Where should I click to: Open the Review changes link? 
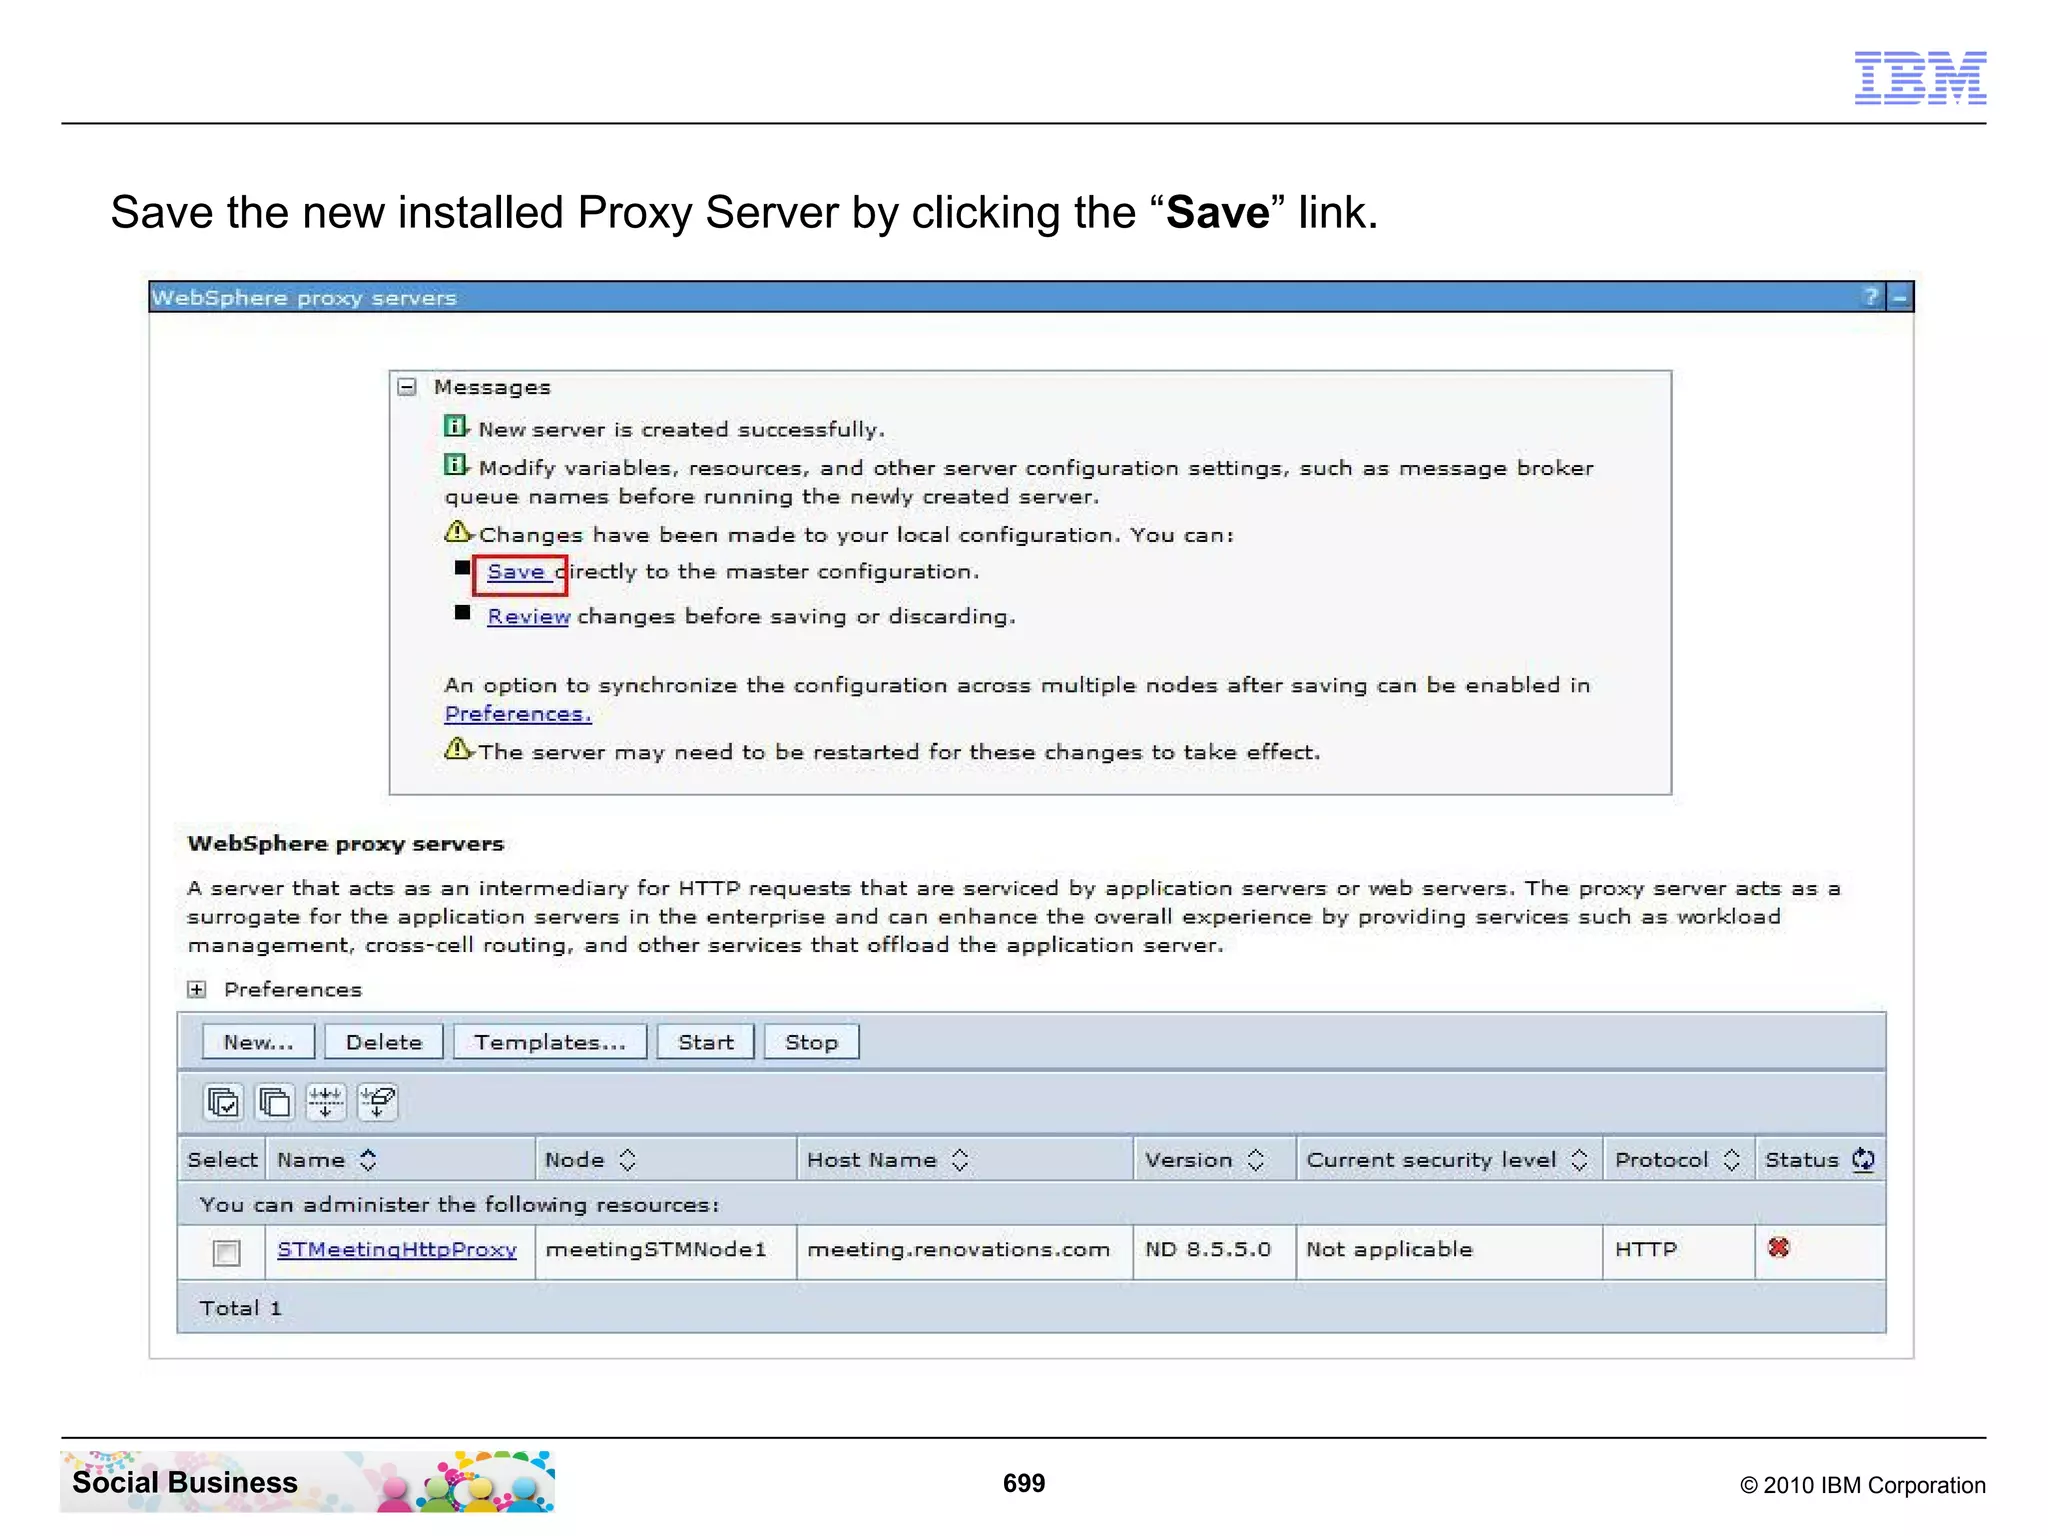pyautogui.click(x=528, y=617)
